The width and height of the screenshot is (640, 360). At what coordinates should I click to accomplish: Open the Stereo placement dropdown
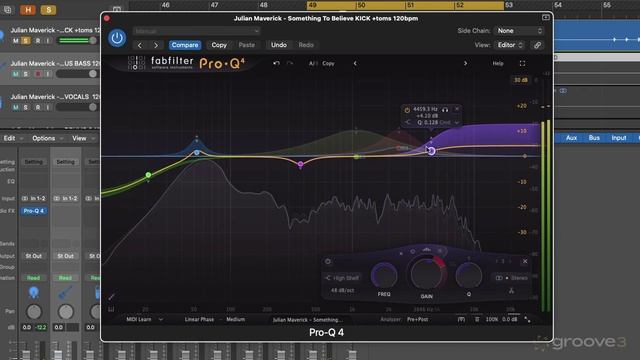511,278
